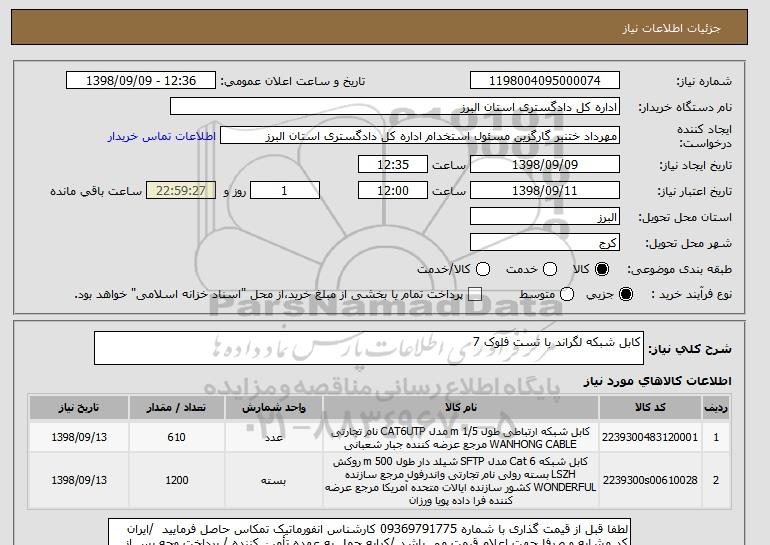The image size is (770, 545).
Task: Toggle the Islamic treasury payment checkbox
Action: pos(475,294)
